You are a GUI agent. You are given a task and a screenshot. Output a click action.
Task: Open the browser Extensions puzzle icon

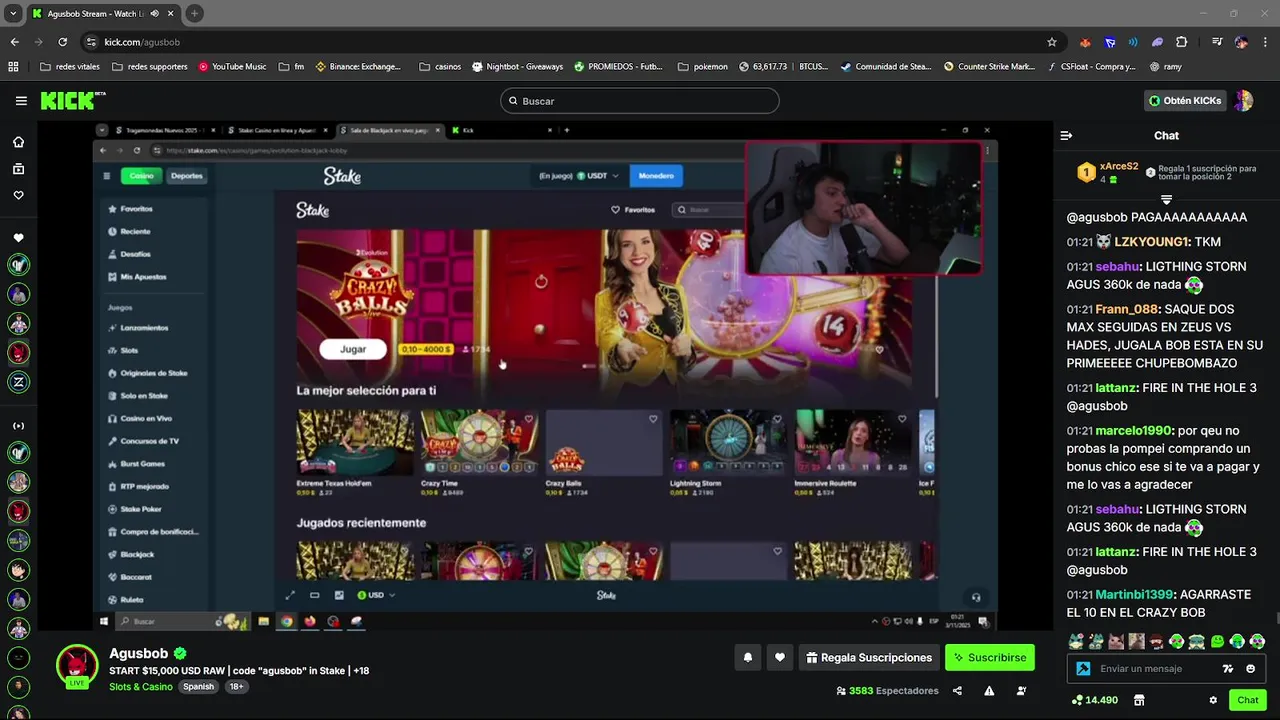click(1182, 42)
